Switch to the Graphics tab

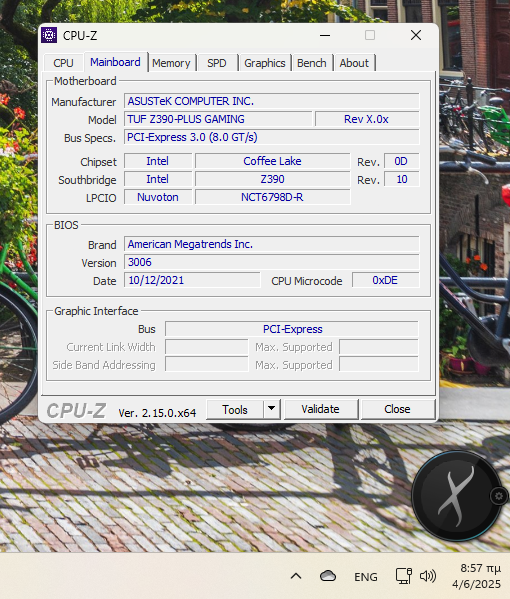click(x=265, y=63)
